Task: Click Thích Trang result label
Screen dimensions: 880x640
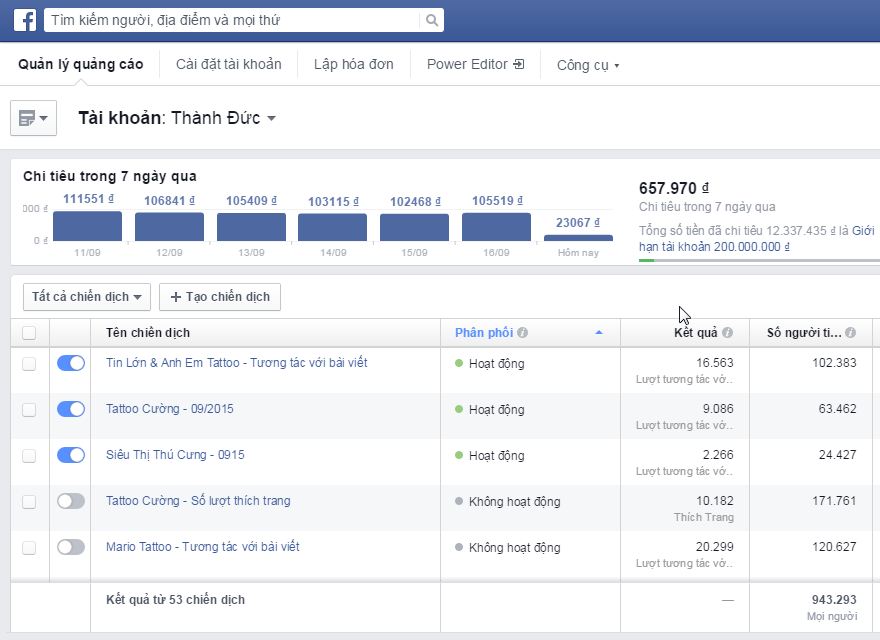Action: [704, 517]
